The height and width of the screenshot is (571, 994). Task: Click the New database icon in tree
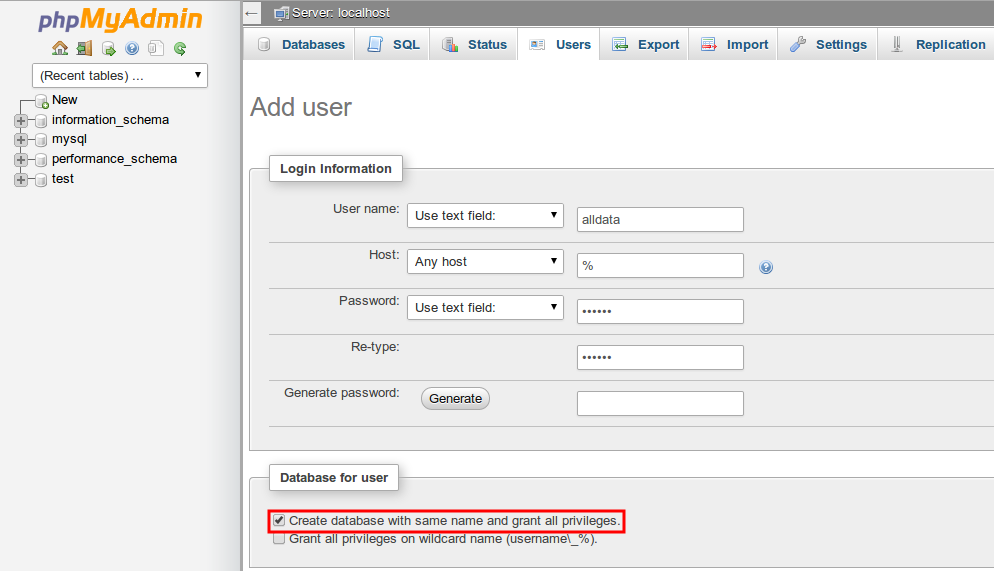42,101
